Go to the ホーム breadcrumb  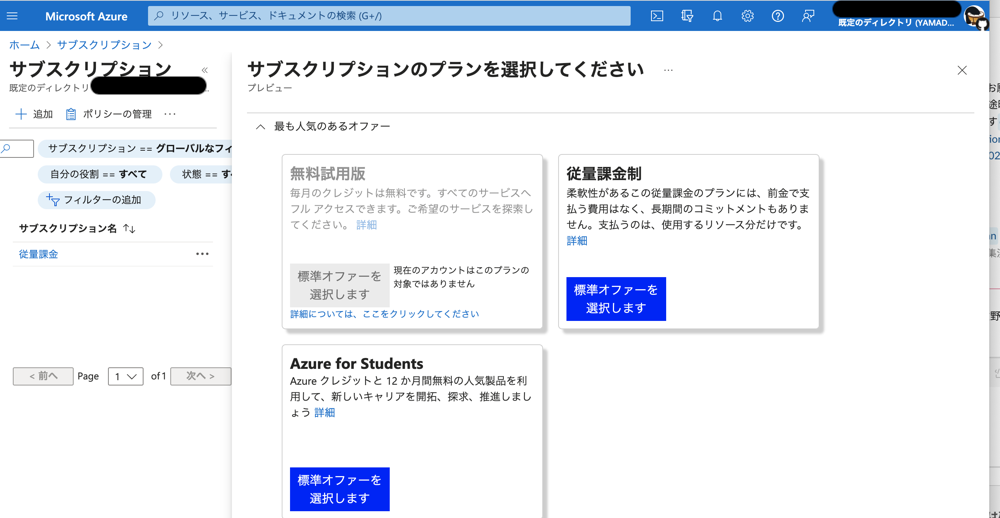pyautogui.click(x=24, y=45)
